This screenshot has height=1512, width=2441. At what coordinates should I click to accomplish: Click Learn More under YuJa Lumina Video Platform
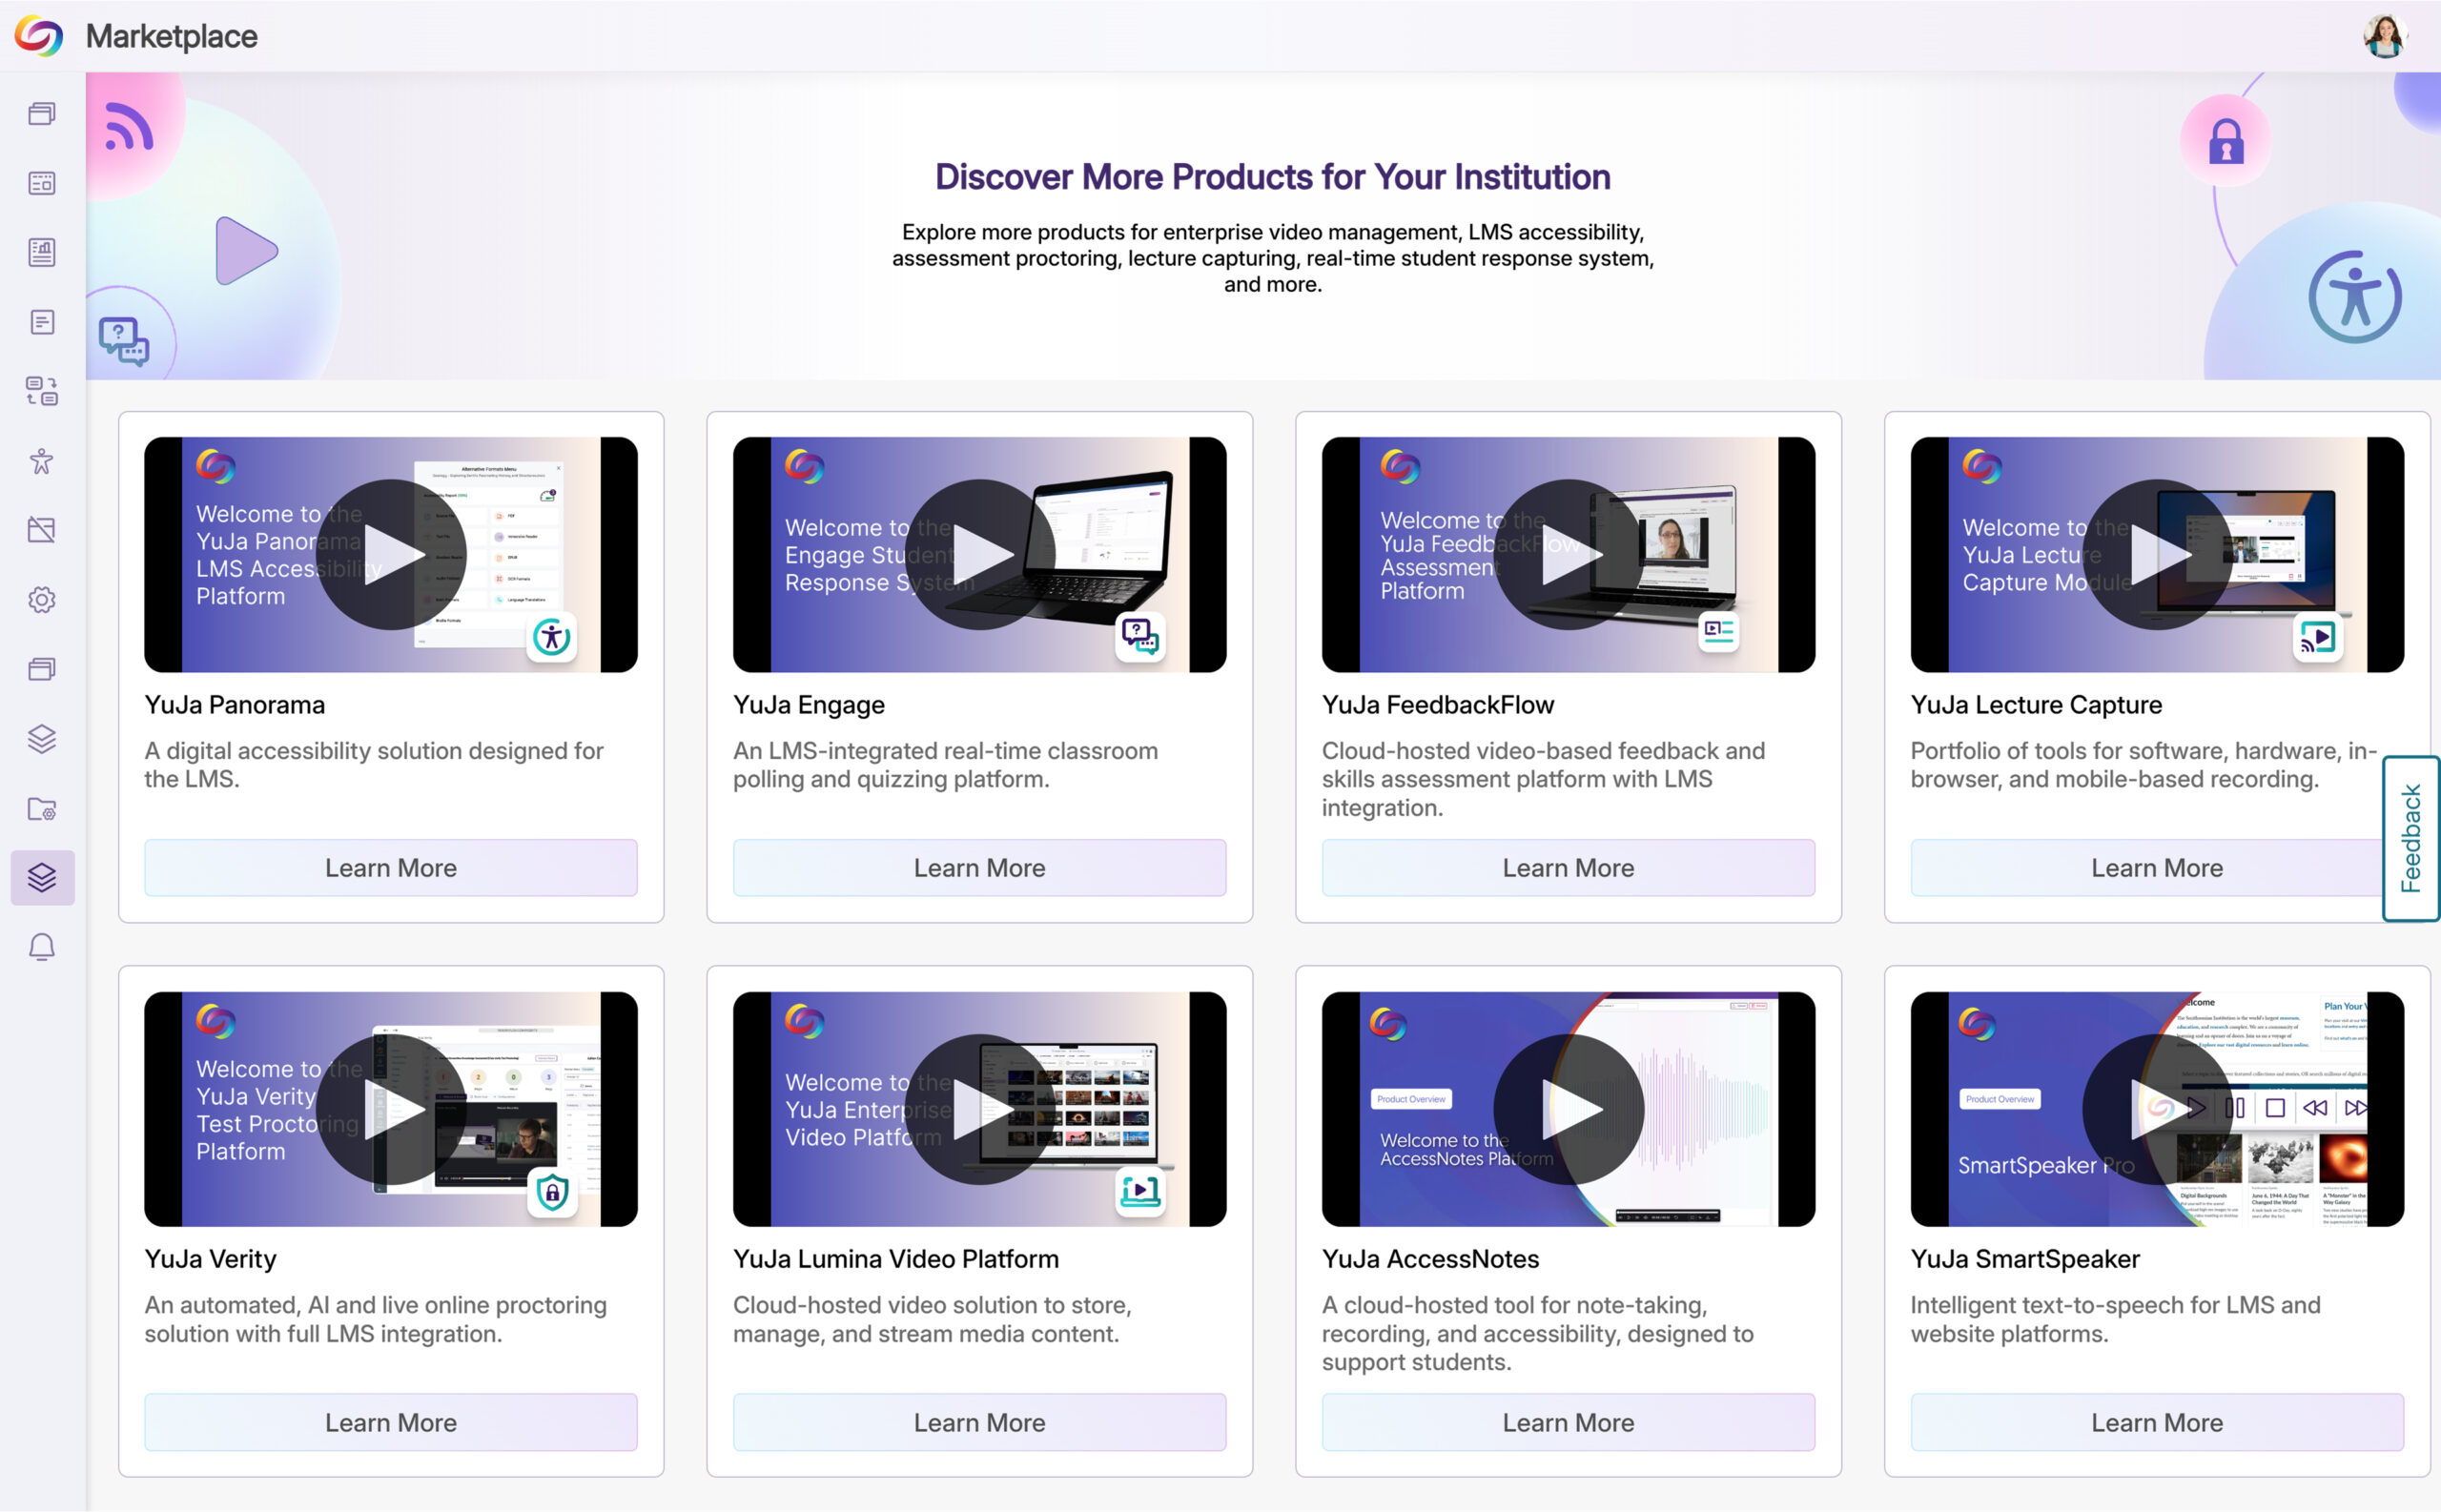980,1423
